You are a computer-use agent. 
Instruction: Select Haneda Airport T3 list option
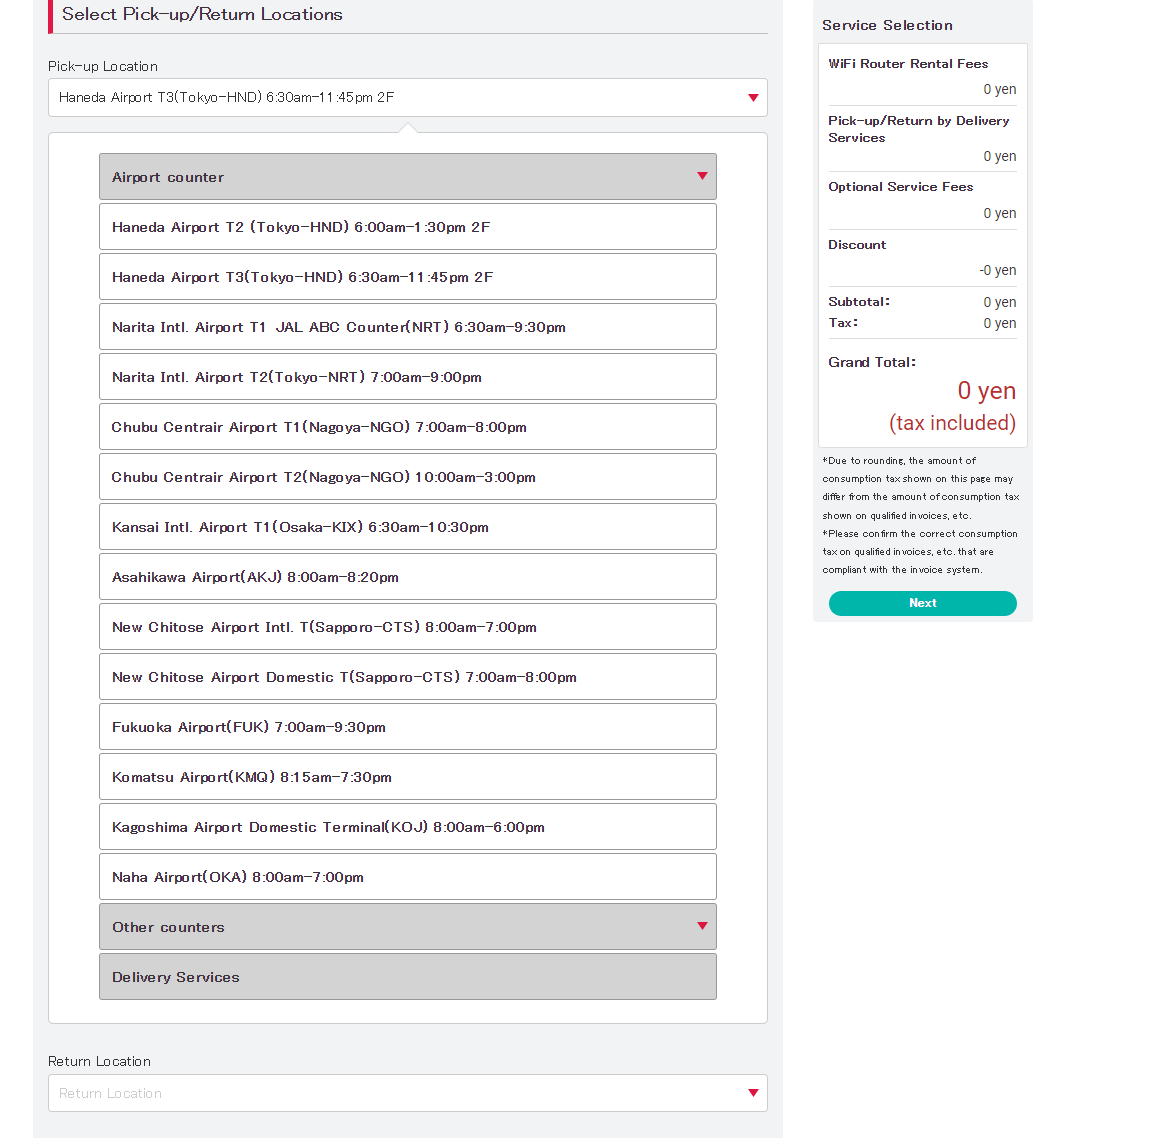407,277
